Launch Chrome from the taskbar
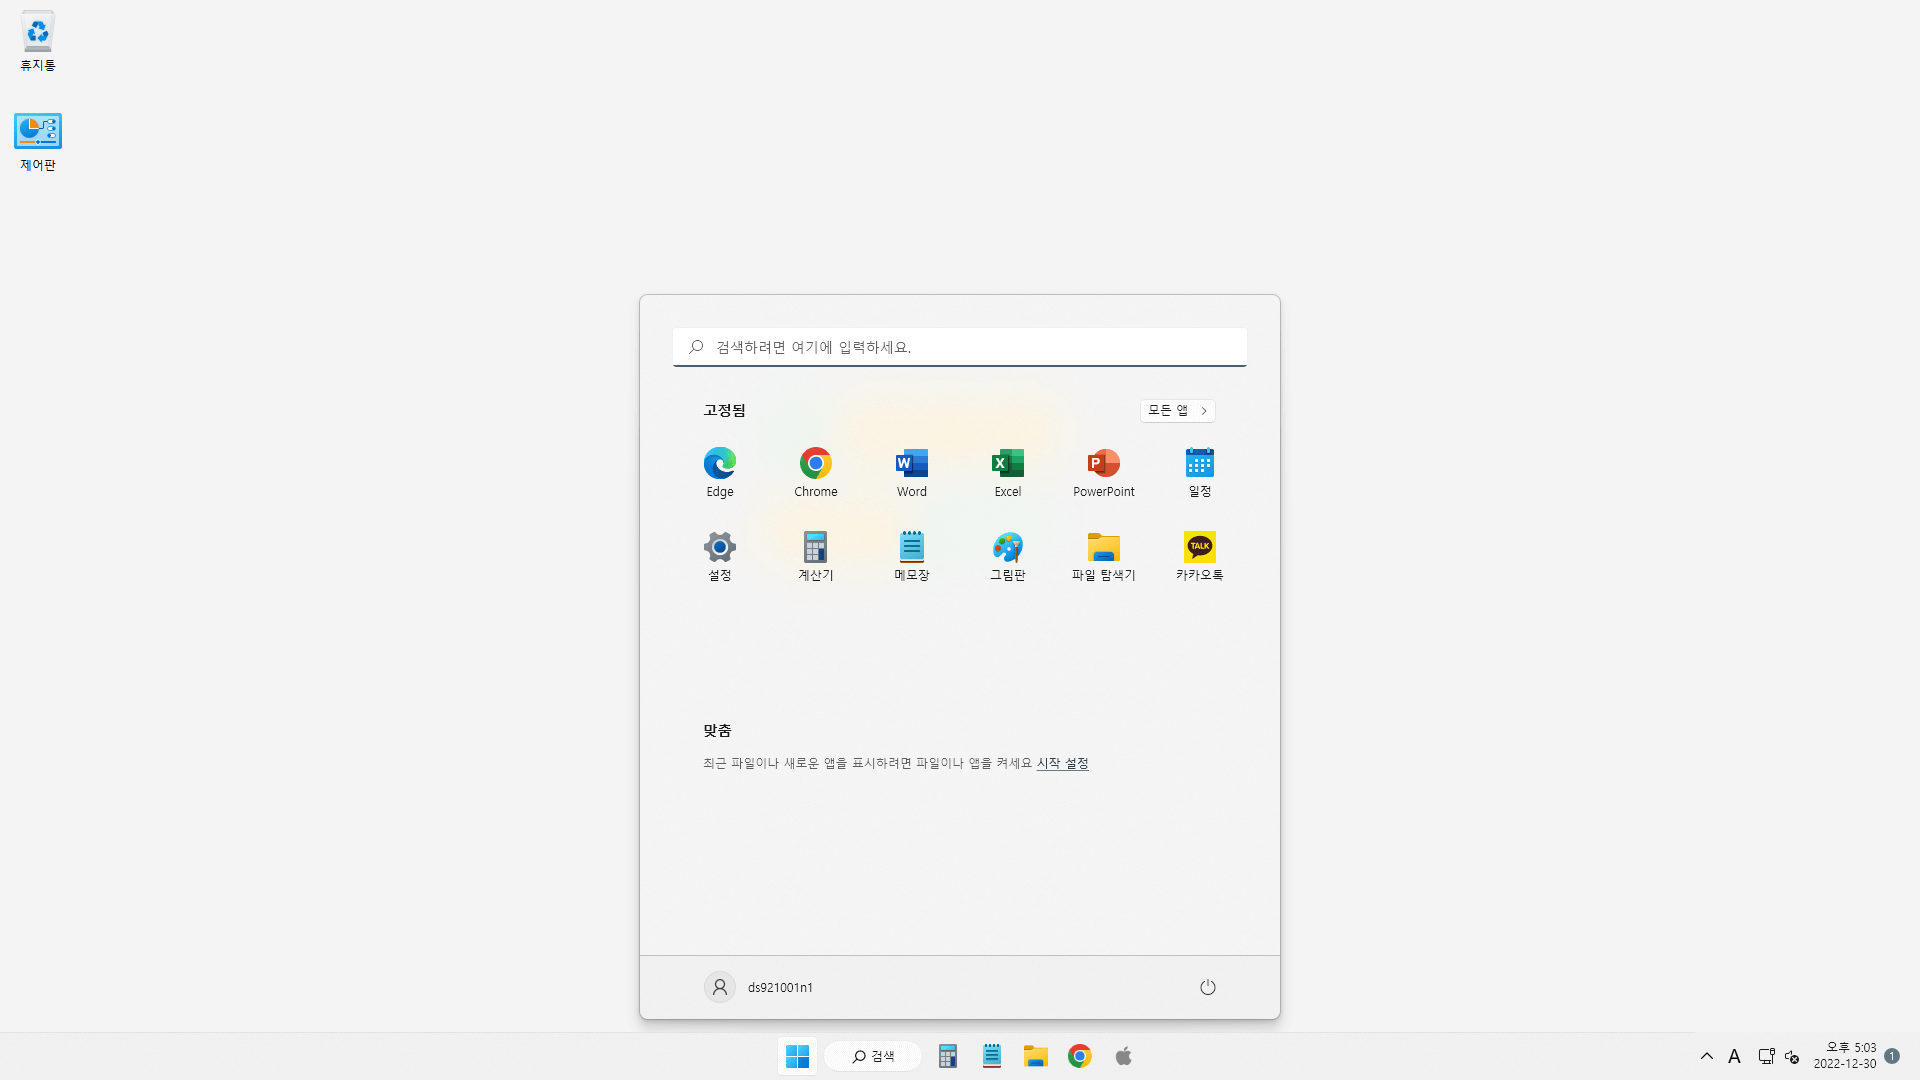Screen dimensions: 1920x1080 (x=1080, y=1056)
